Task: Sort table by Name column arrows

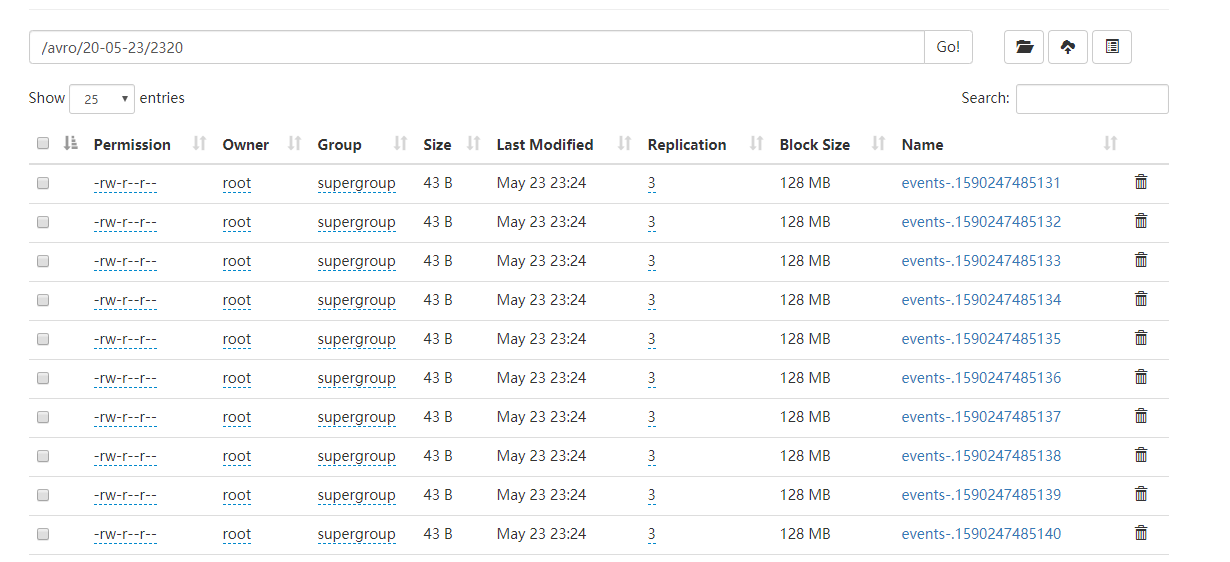Action: [x=1110, y=144]
